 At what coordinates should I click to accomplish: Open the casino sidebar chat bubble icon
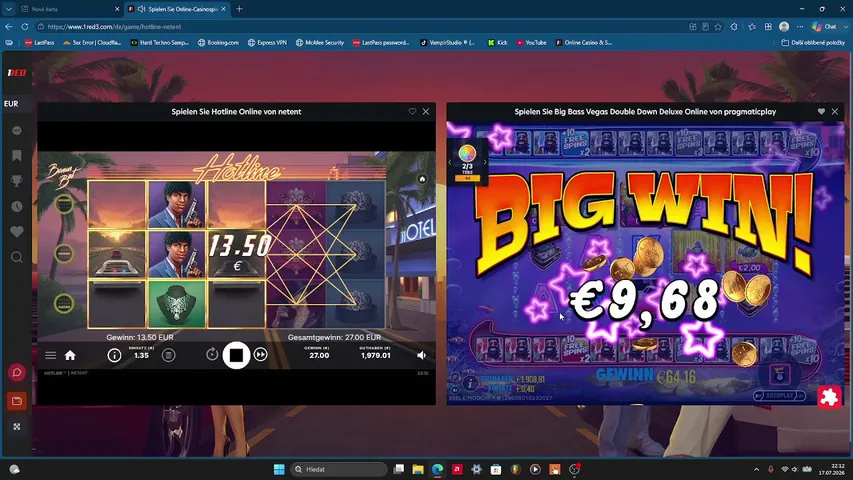click(x=17, y=131)
